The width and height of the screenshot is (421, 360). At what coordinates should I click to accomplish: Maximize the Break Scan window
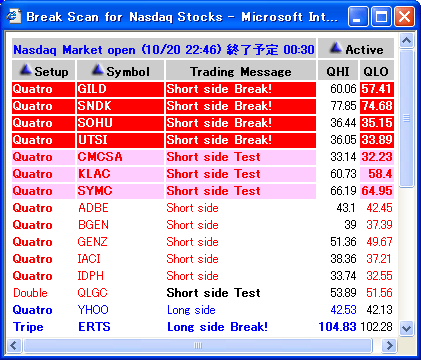[381, 16]
